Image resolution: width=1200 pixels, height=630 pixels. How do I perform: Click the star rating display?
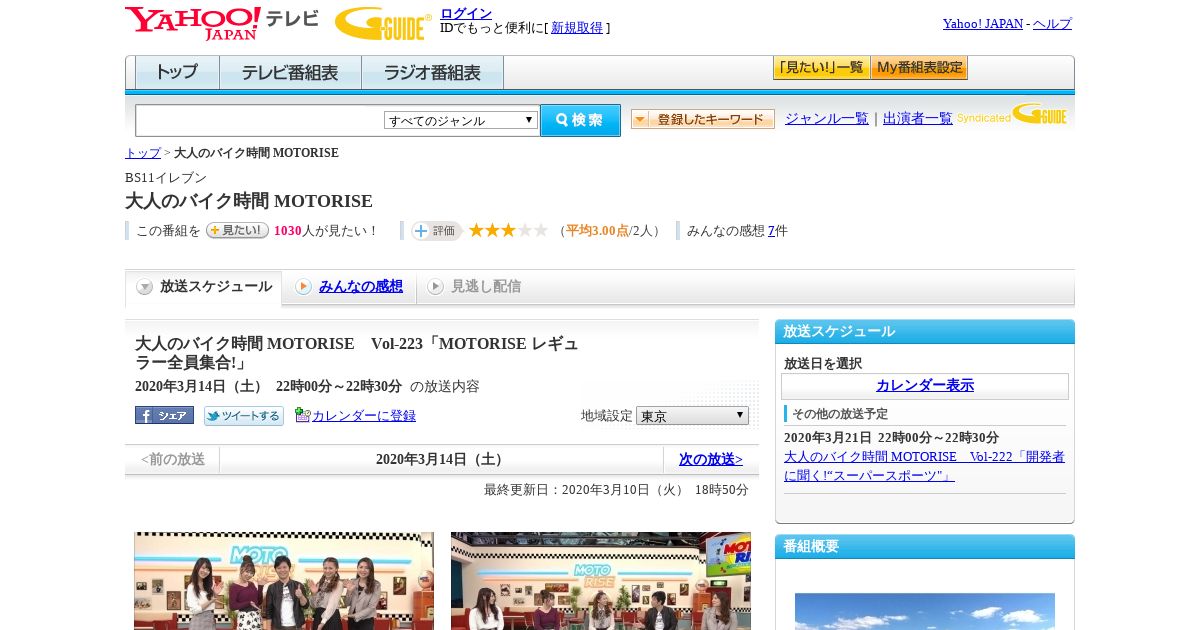pyautogui.click(x=508, y=230)
